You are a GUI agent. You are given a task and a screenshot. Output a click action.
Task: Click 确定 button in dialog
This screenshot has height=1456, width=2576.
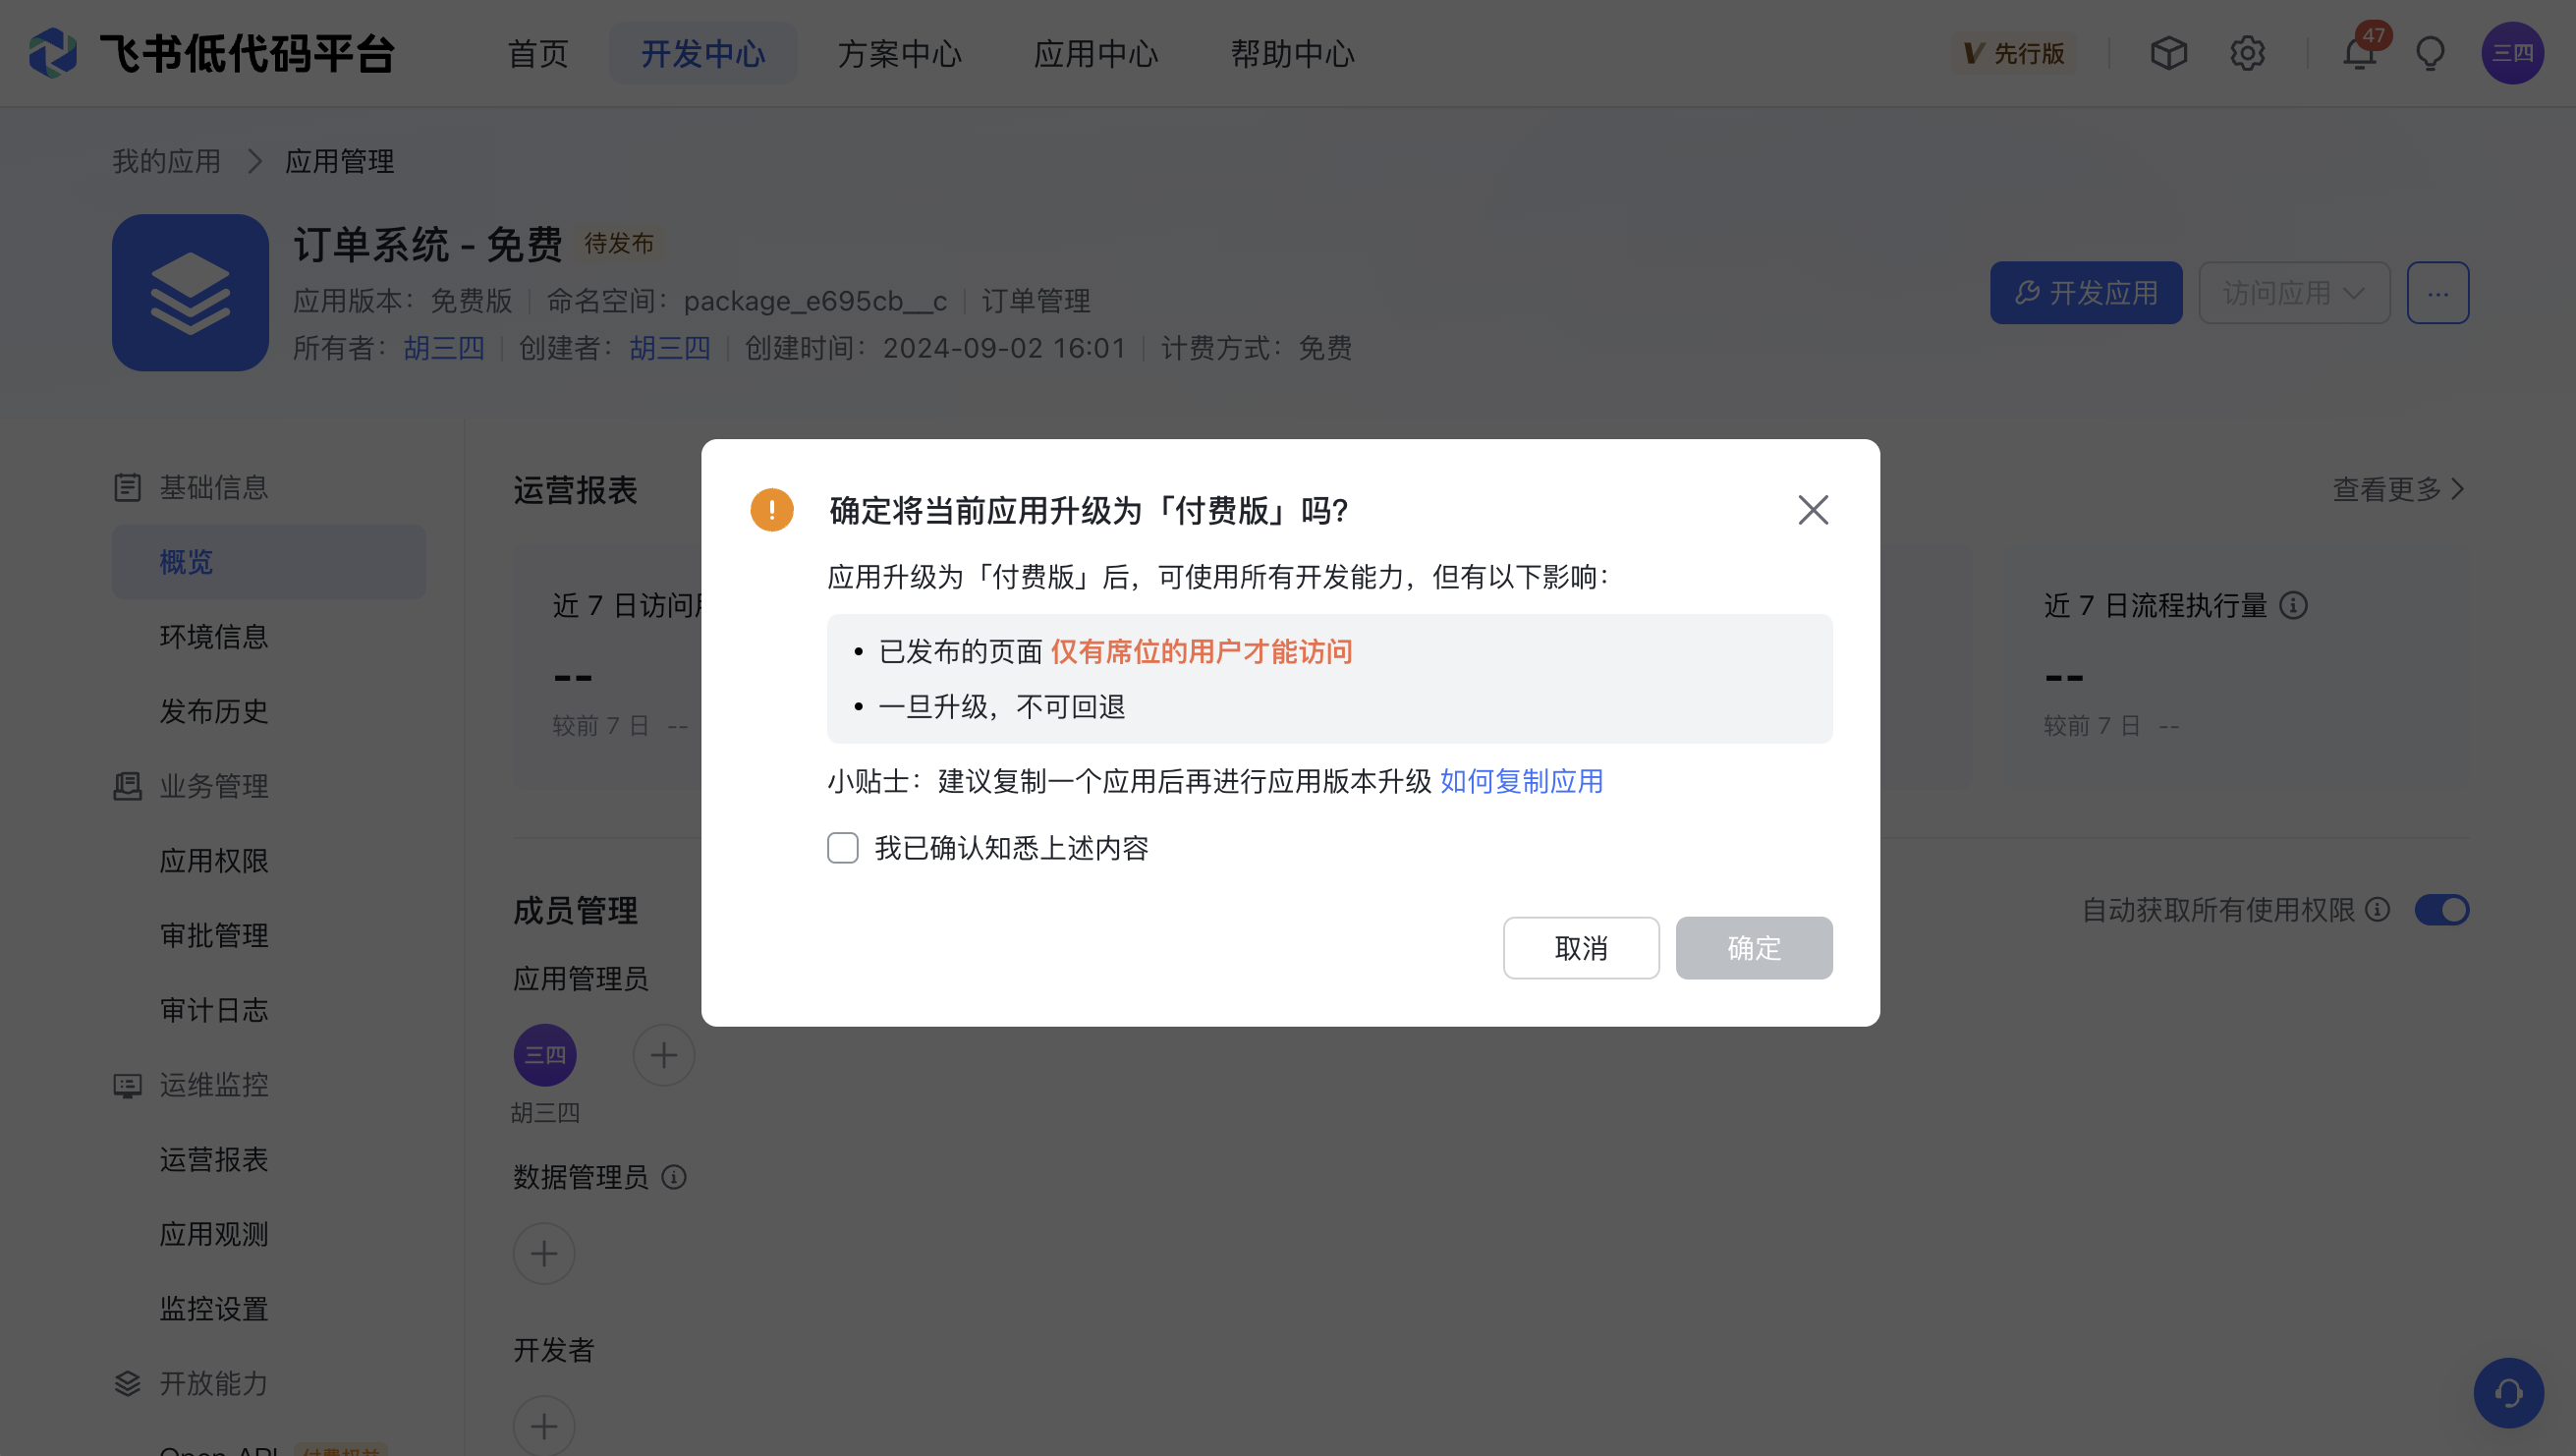tap(1754, 948)
